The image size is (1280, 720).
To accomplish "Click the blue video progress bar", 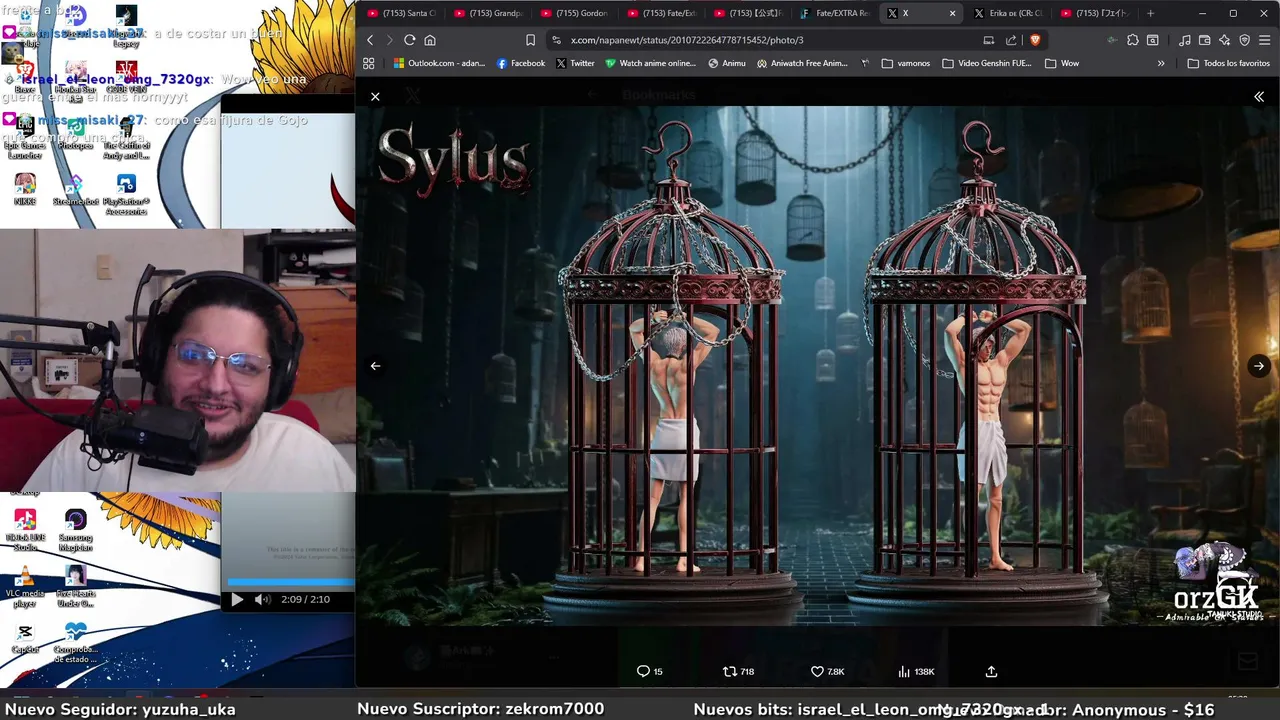I will [291, 582].
